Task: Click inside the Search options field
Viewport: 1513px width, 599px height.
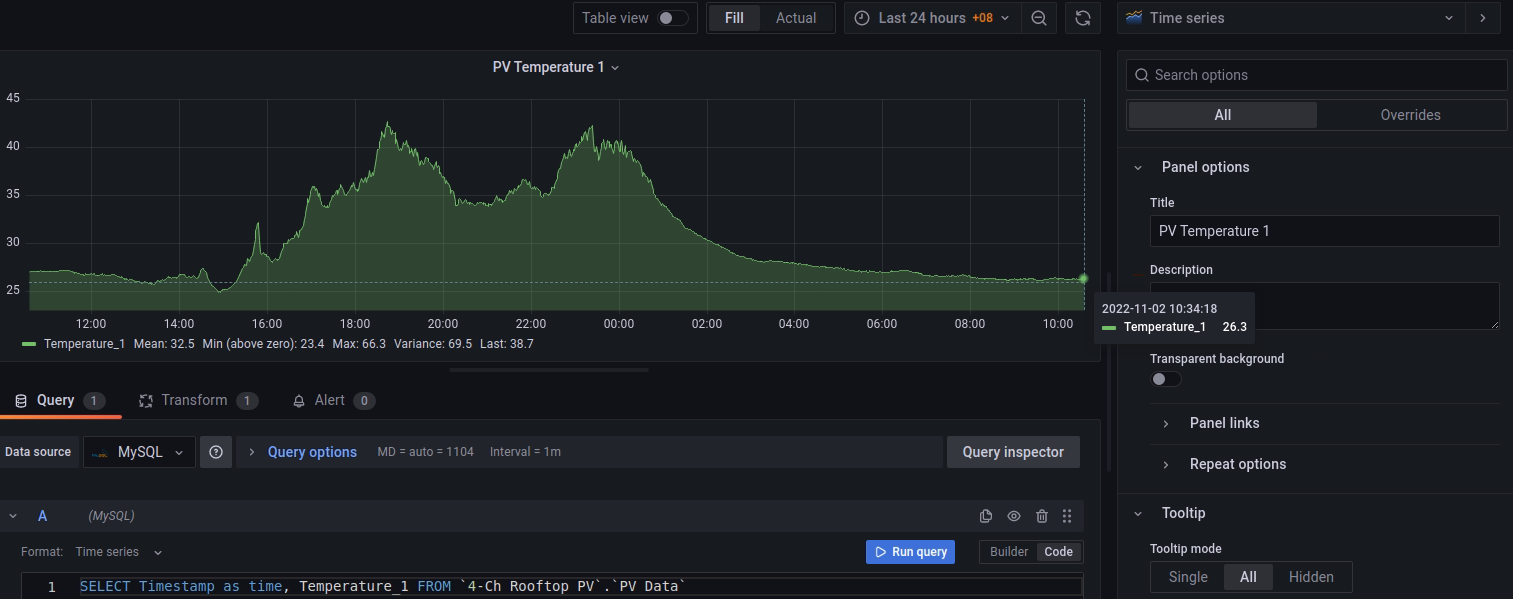Action: [1316, 75]
